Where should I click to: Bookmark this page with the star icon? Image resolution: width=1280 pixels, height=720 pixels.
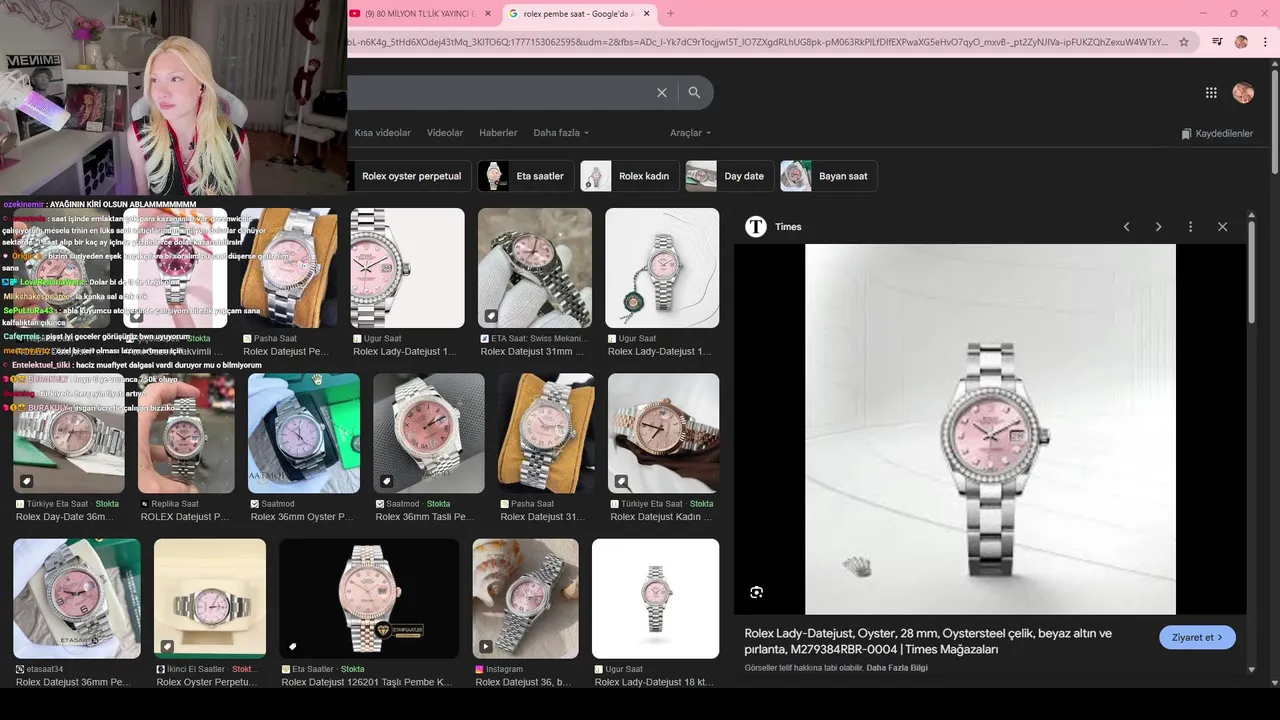(x=1184, y=42)
